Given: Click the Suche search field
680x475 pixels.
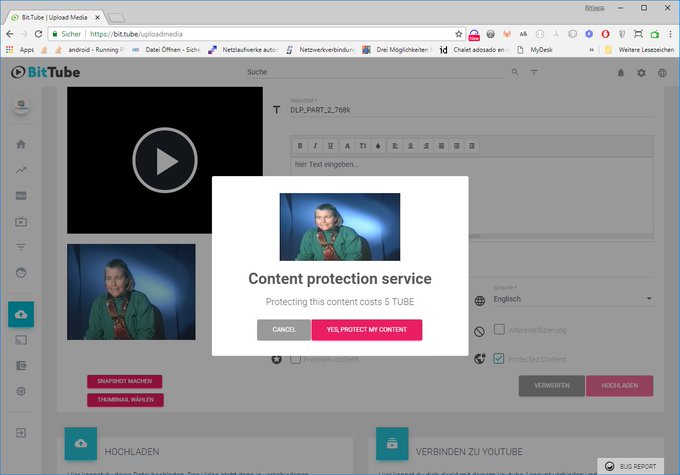Looking at the screenshot, I should [375, 72].
